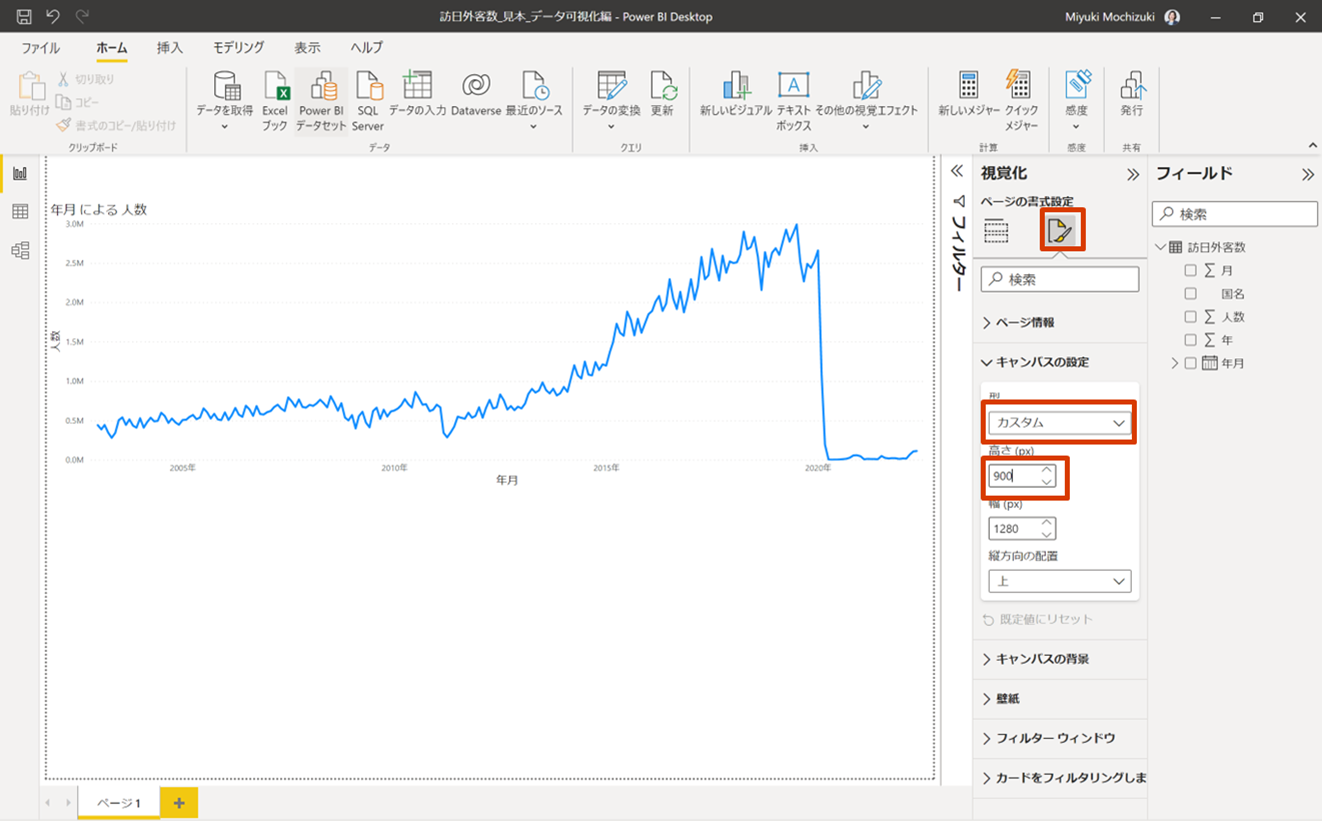Image resolution: width=1322 pixels, height=821 pixels.
Task: Switch to Model view in left sidebar
Action: 20,250
